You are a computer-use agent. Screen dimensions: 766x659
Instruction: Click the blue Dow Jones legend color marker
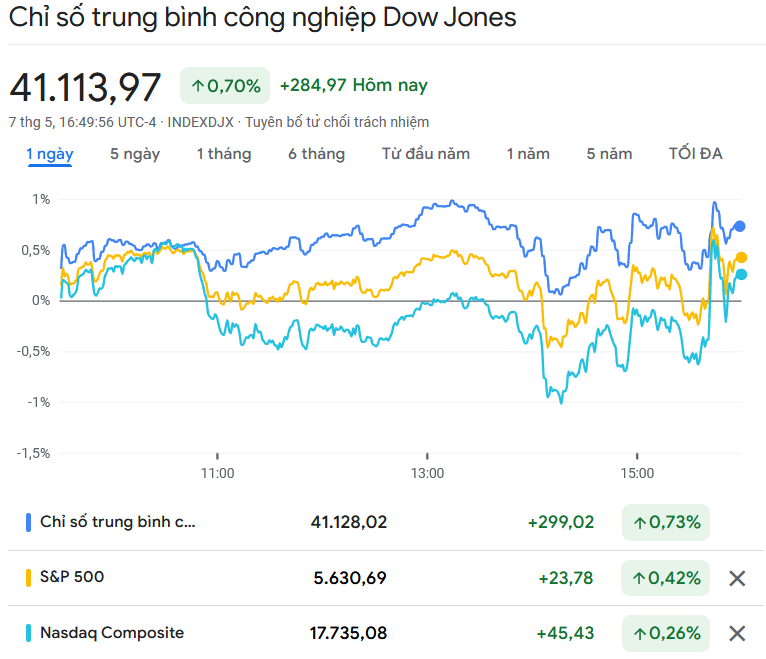28,522
